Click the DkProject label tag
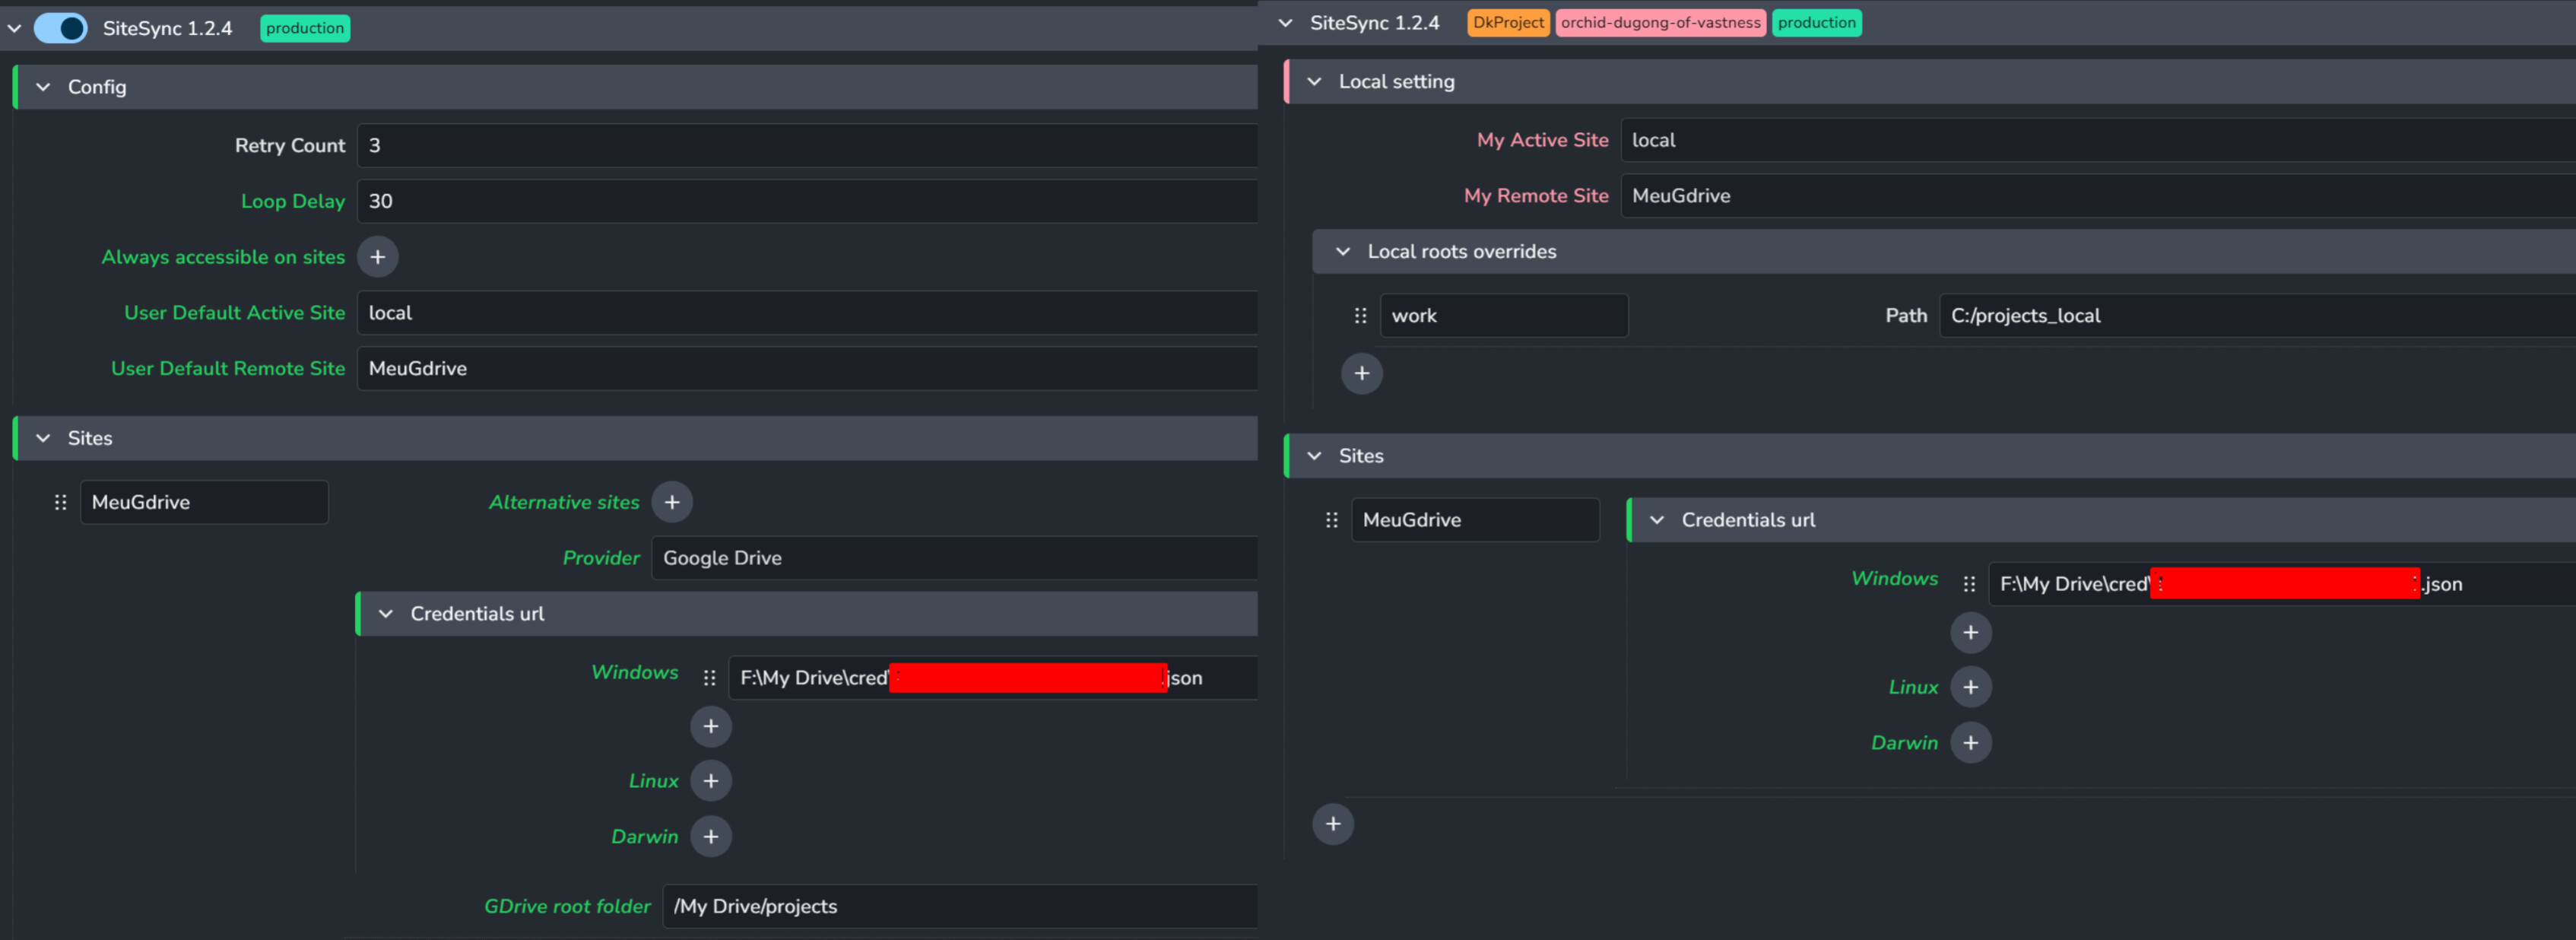Image resolution: width=2576 pixels, height=940 pixels. pyautogui.click(x=1508, y=23)
